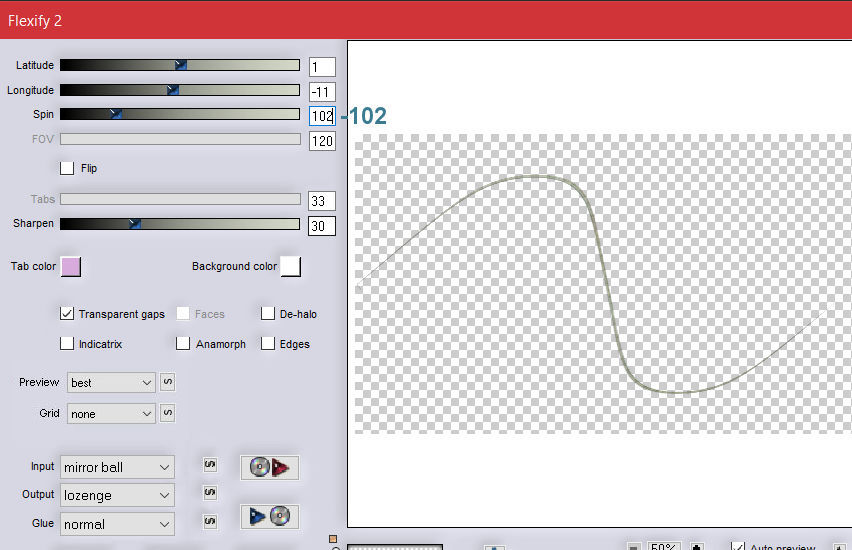Open the Grid dropdown
852x550 pixels.
click(111, 414)
